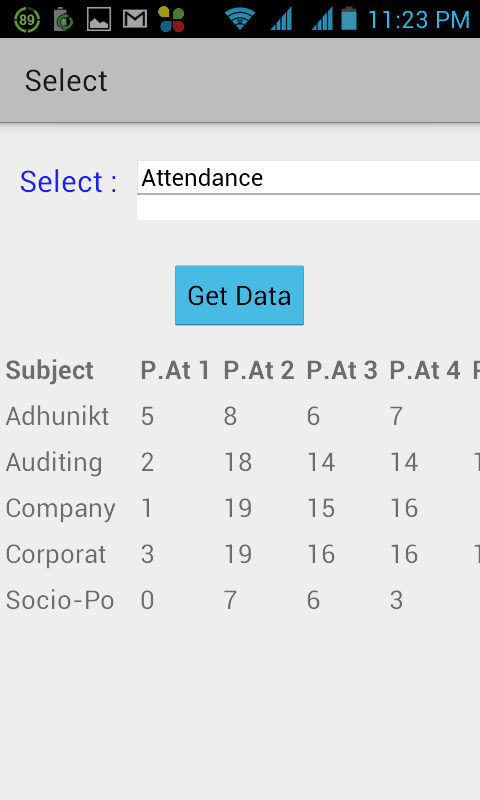Tap the battery percentage 89 status icon
Image resolution: width=480 pixels, height=800 pixels.
(27, 20)
